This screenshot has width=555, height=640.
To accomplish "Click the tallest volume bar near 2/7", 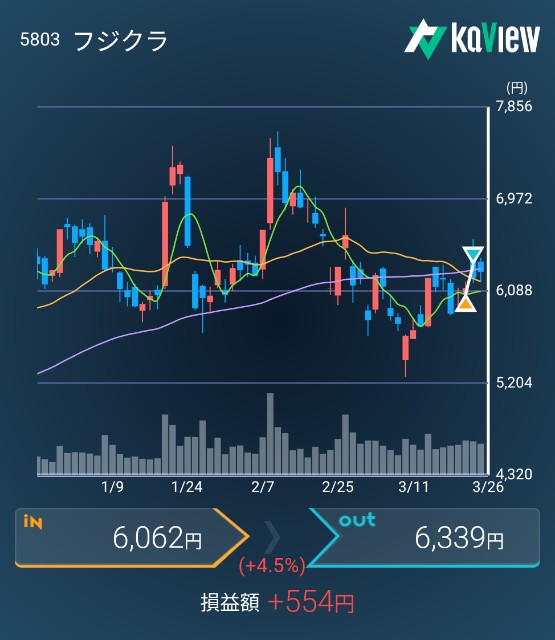I will click(x=270, y=434).
